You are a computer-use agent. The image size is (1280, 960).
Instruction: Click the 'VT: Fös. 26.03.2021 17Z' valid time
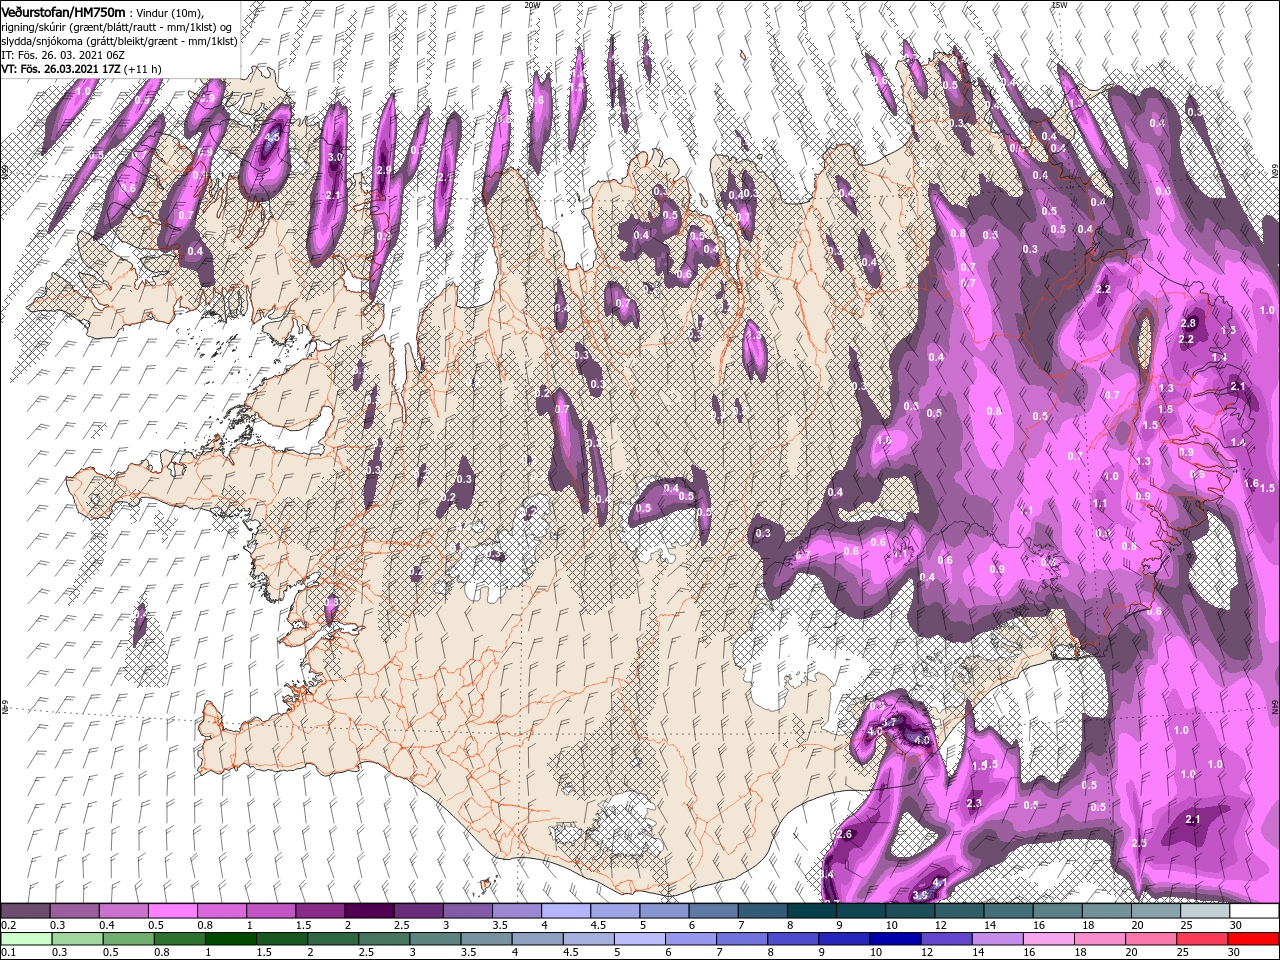(x=61, y=68)
